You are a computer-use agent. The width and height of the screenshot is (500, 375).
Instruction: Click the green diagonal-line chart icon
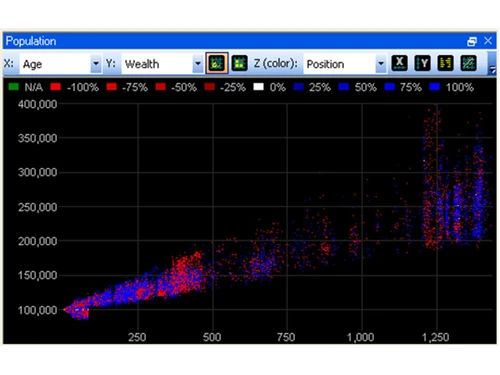pos(468,63)
